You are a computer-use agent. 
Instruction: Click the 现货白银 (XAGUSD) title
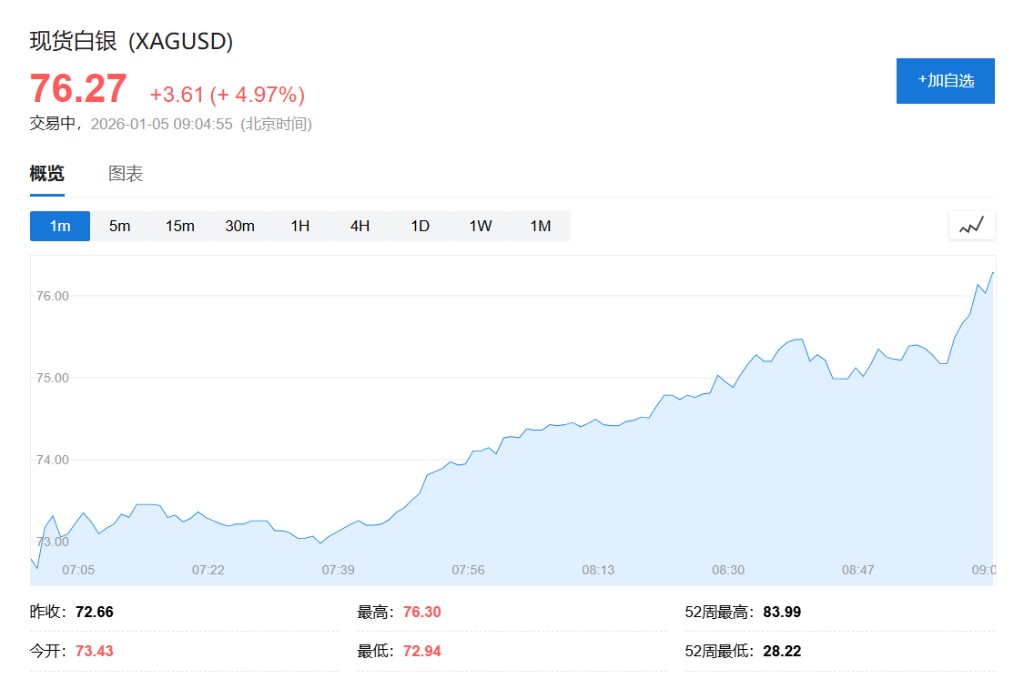pyautogui.click(x=131, y=41)
